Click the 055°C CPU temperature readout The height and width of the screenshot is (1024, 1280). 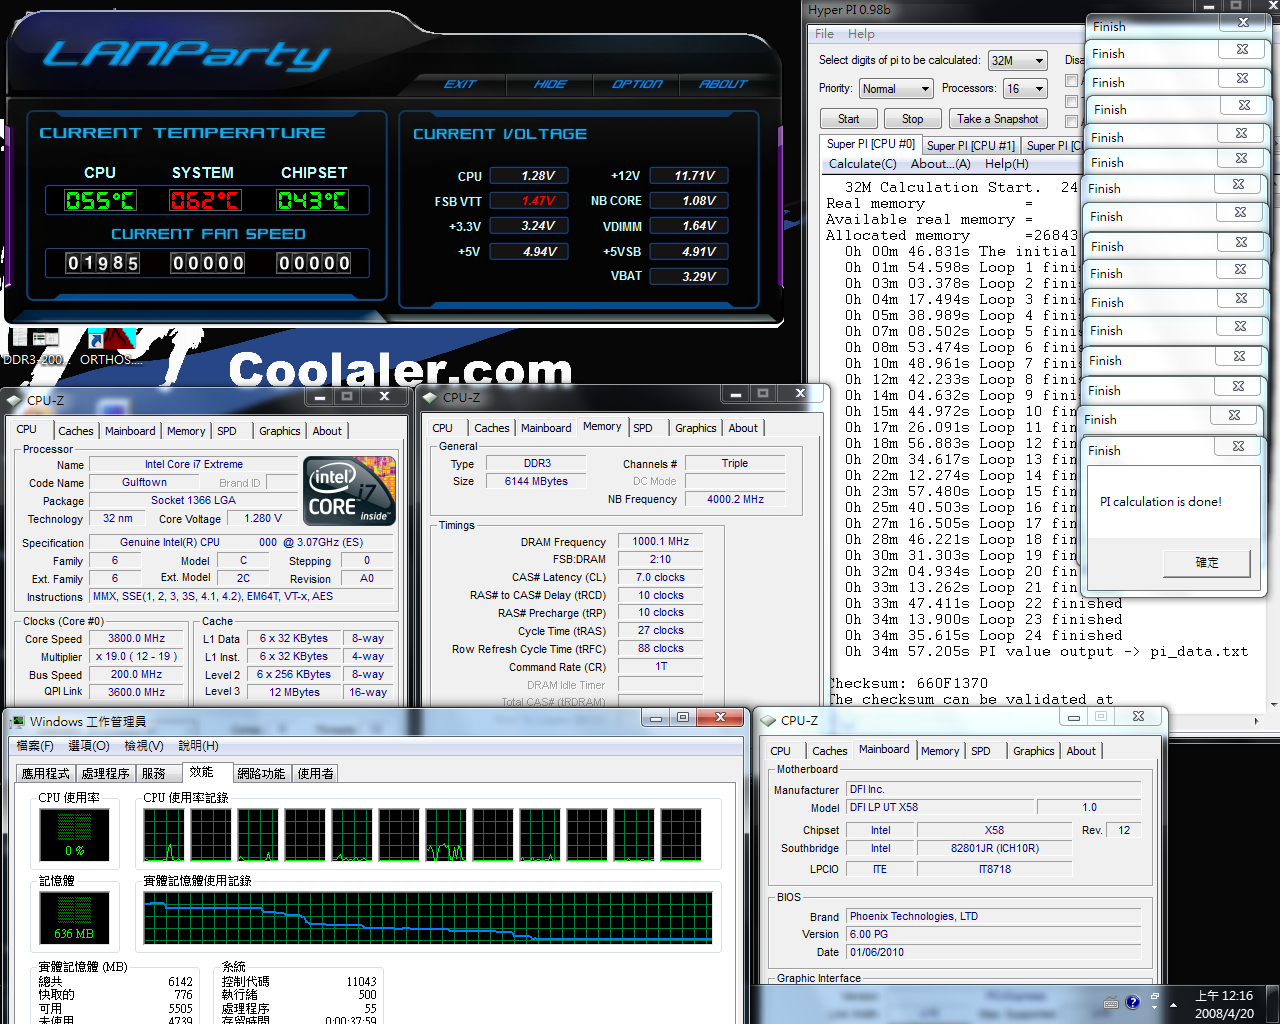[100, 200]
